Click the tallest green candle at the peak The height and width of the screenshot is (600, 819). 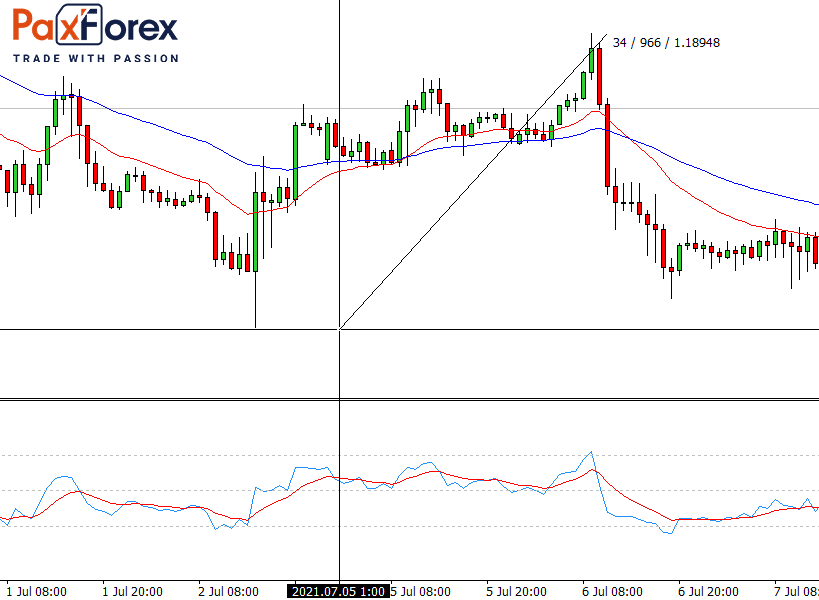tap(591, 62)
